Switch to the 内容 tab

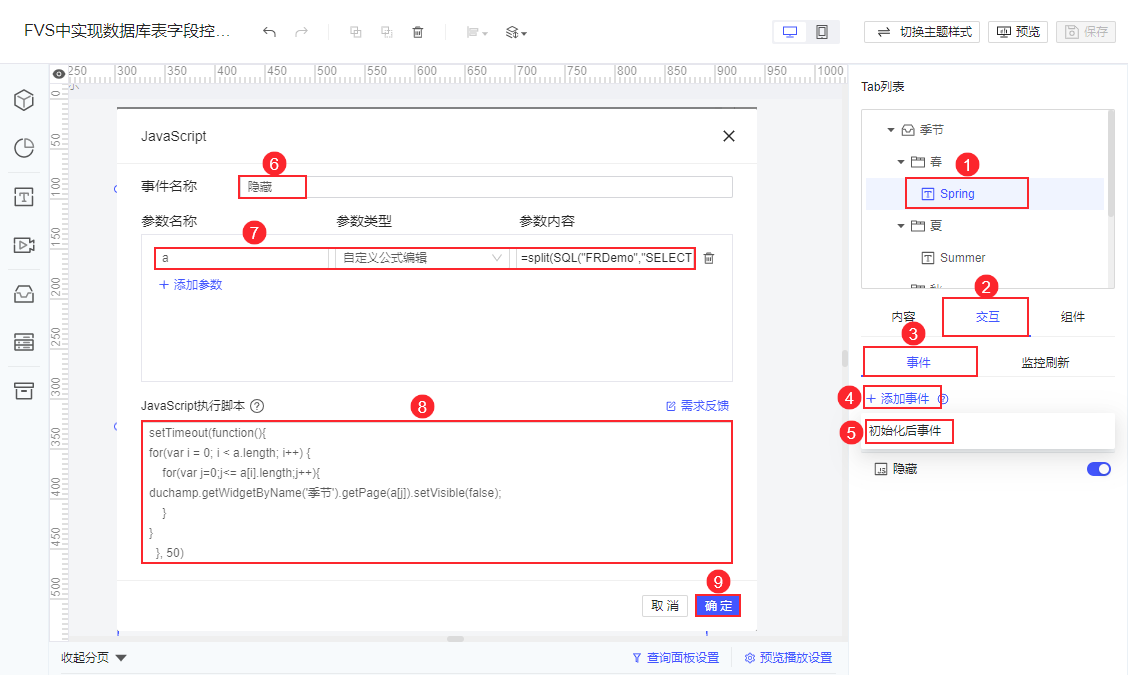pyautogui.click(x=904, y=317)
